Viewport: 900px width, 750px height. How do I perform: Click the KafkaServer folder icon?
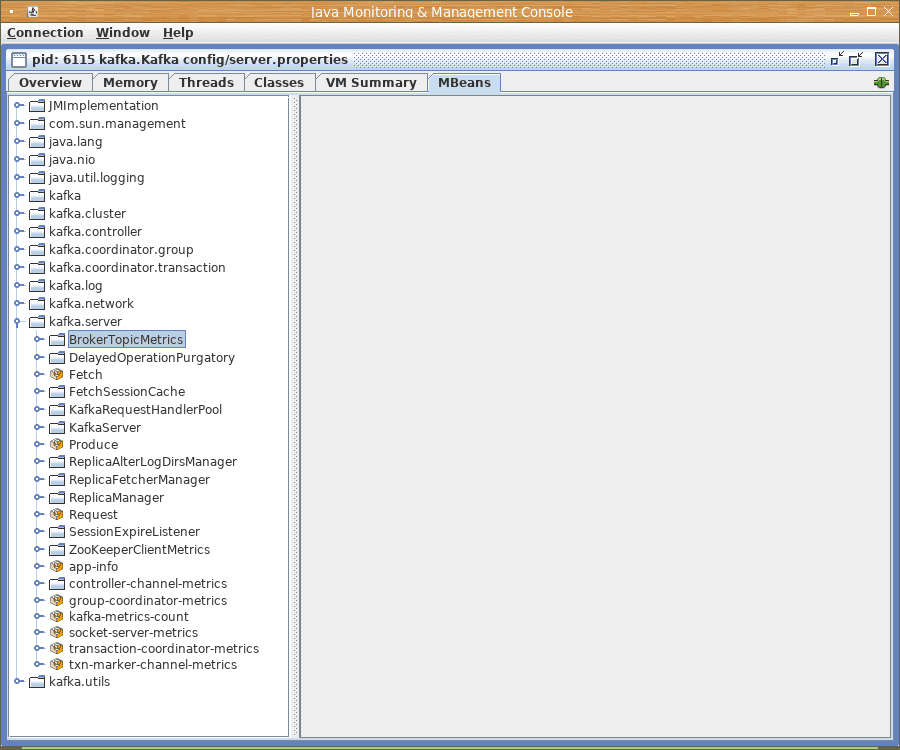tap(57, 428)
